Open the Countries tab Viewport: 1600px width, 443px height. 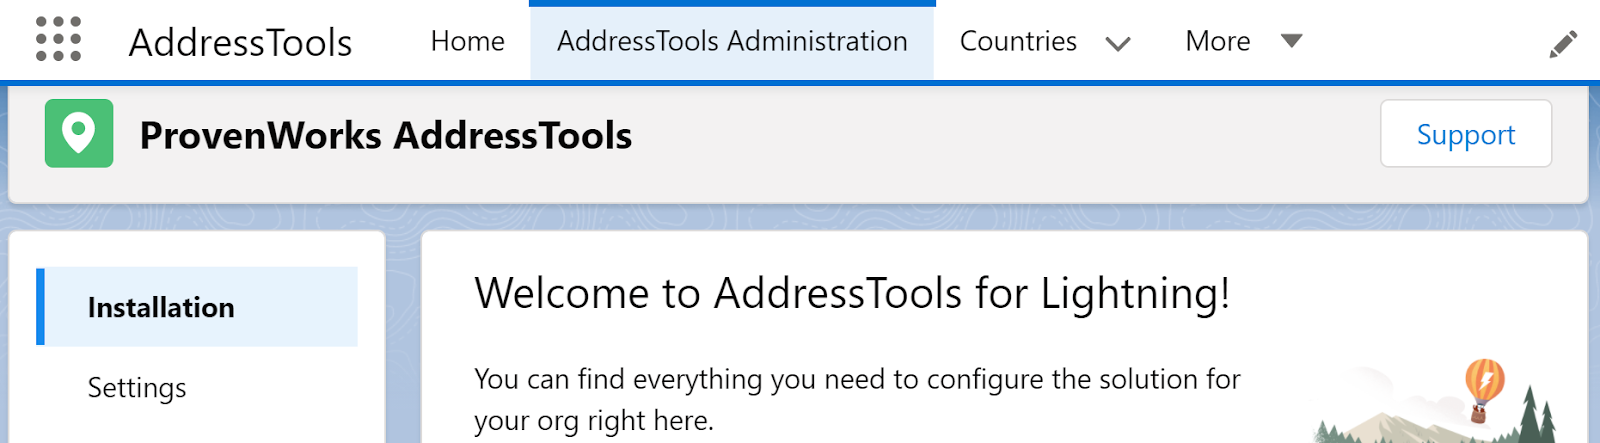1018,41
